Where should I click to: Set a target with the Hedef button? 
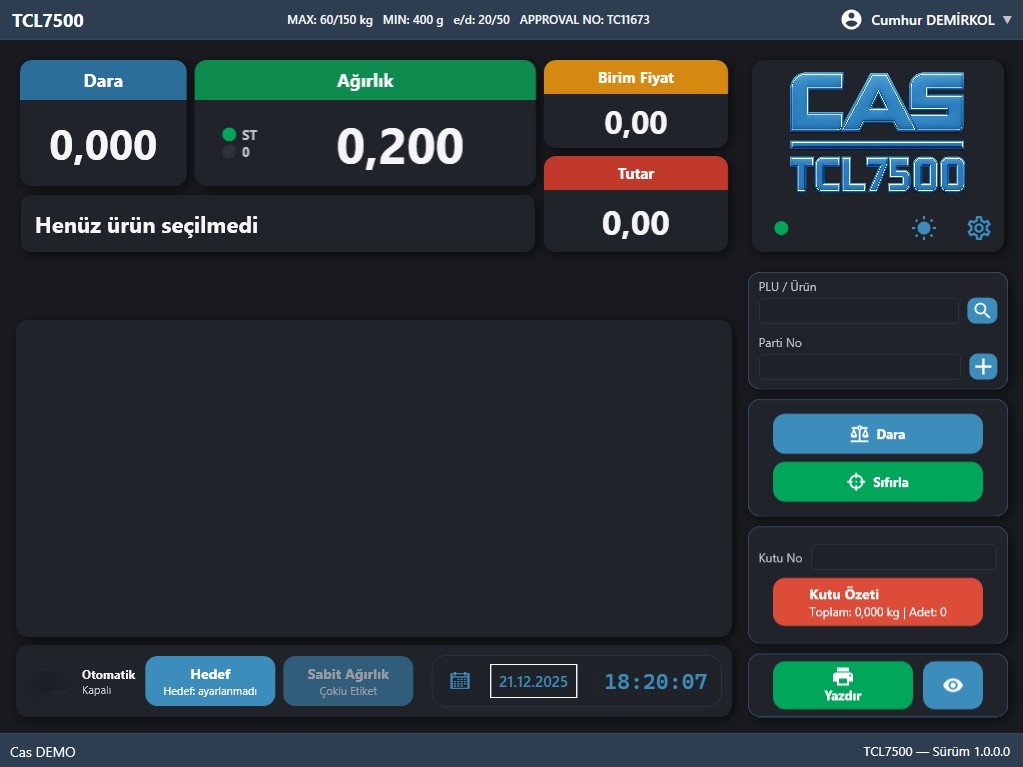pos(210,681)
